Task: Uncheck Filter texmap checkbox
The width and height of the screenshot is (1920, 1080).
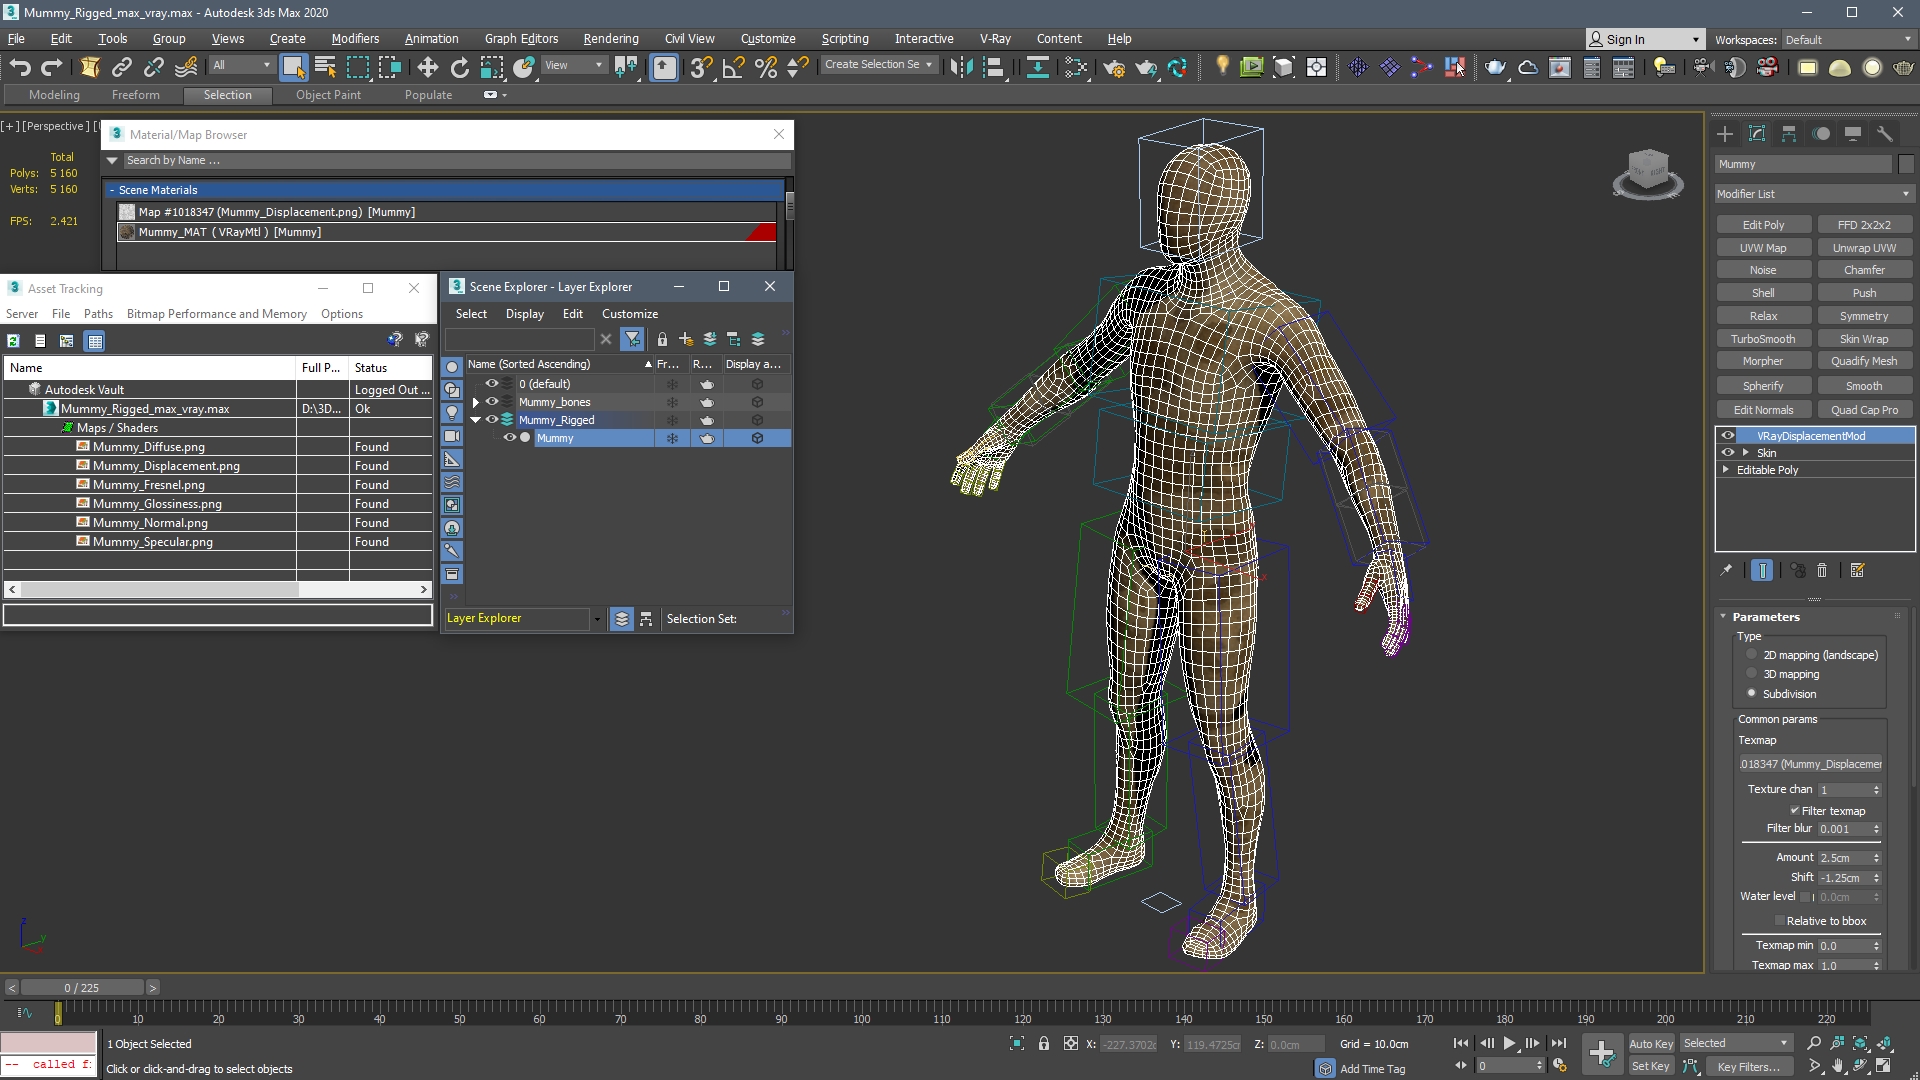Action: [x=1794, y=811]
